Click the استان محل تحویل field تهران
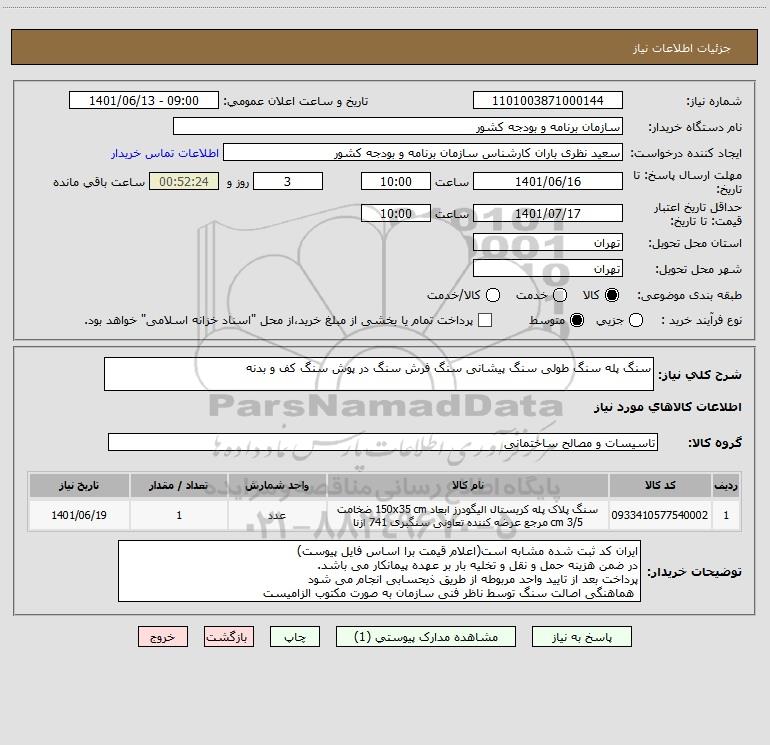Screen dimensions: 770x745 pos(548,243)
